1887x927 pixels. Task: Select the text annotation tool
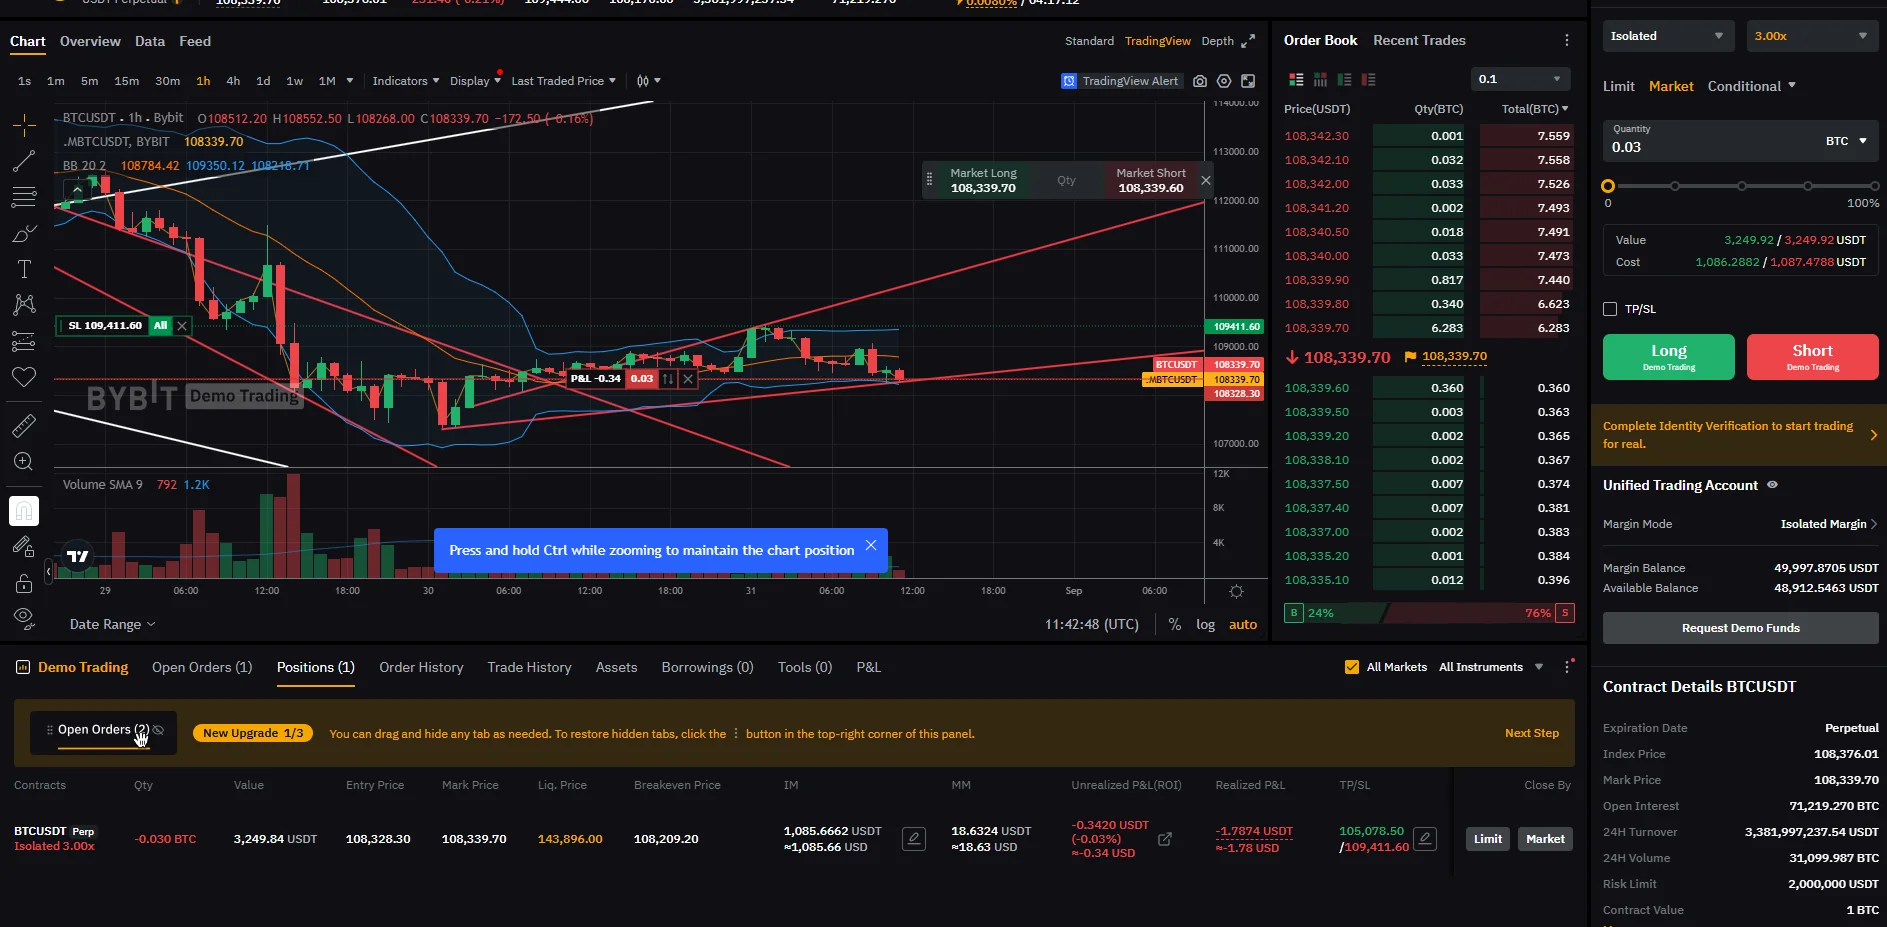point(24,269)
